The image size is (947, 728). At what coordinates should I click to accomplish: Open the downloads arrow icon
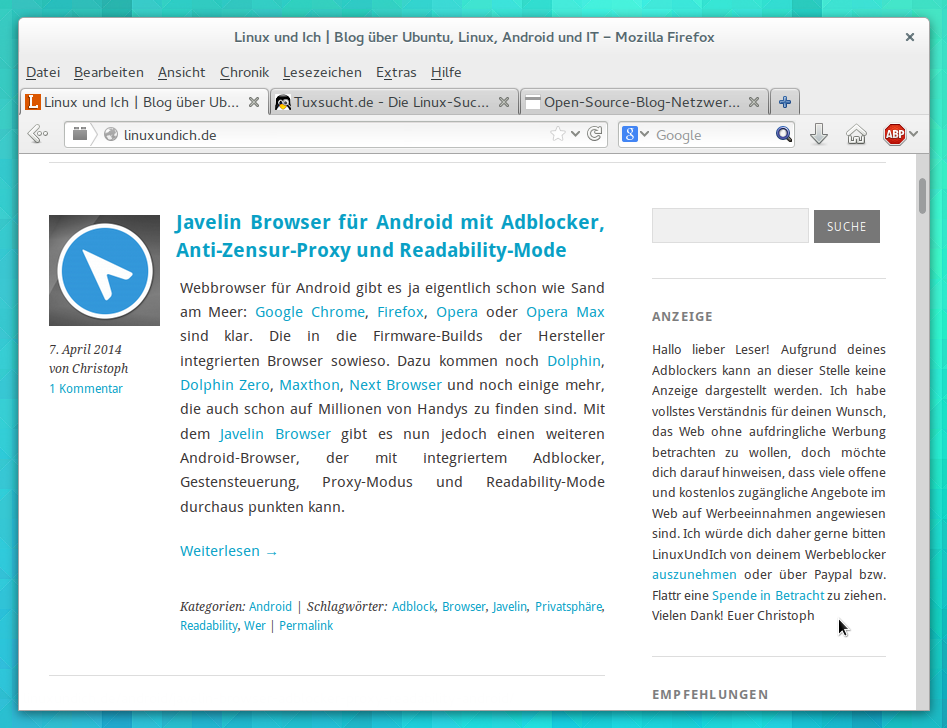(x=819, y=134)
